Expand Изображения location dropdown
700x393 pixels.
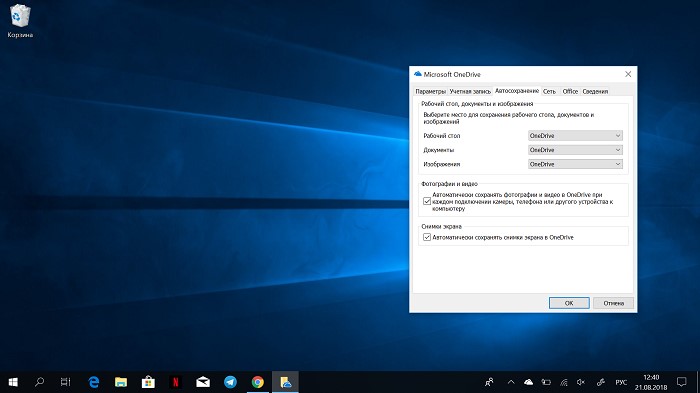coord(575,164)
